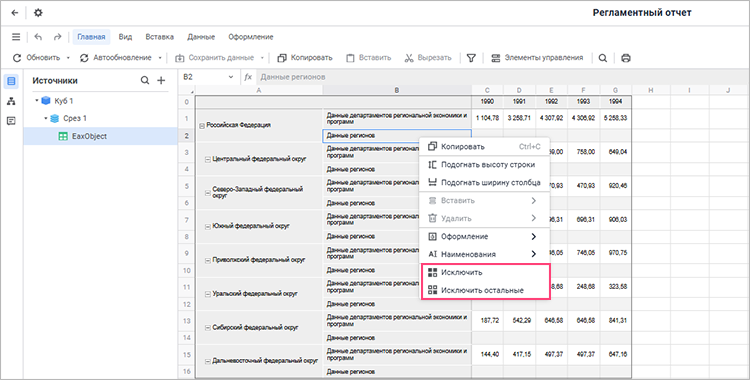Click the redo arrow icon

(x=57, y=37)
